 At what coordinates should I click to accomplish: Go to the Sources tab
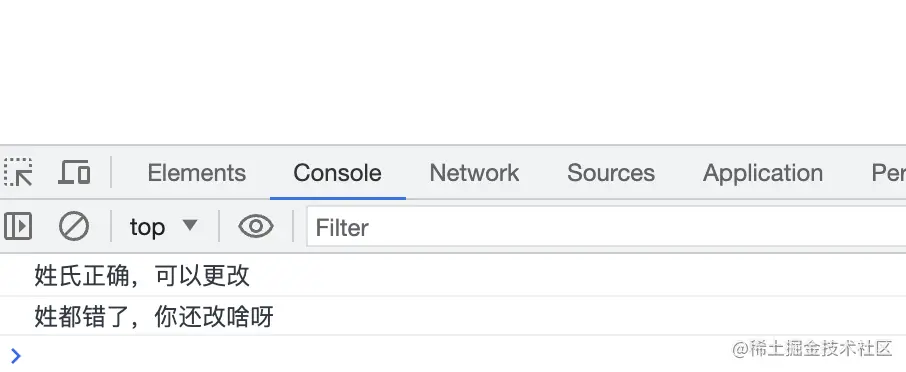coord(611,173)
